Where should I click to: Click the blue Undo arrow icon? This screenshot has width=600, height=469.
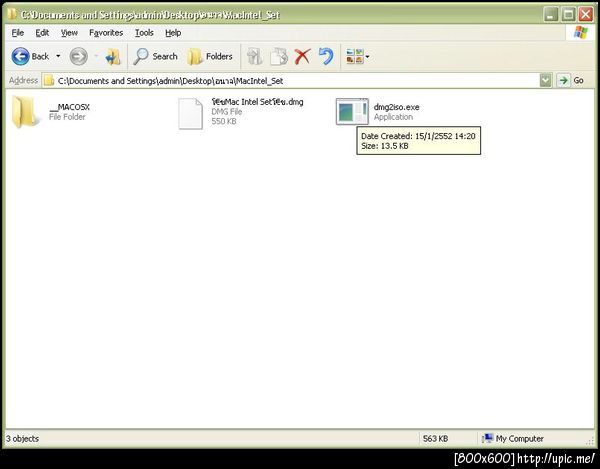point(326,56)
